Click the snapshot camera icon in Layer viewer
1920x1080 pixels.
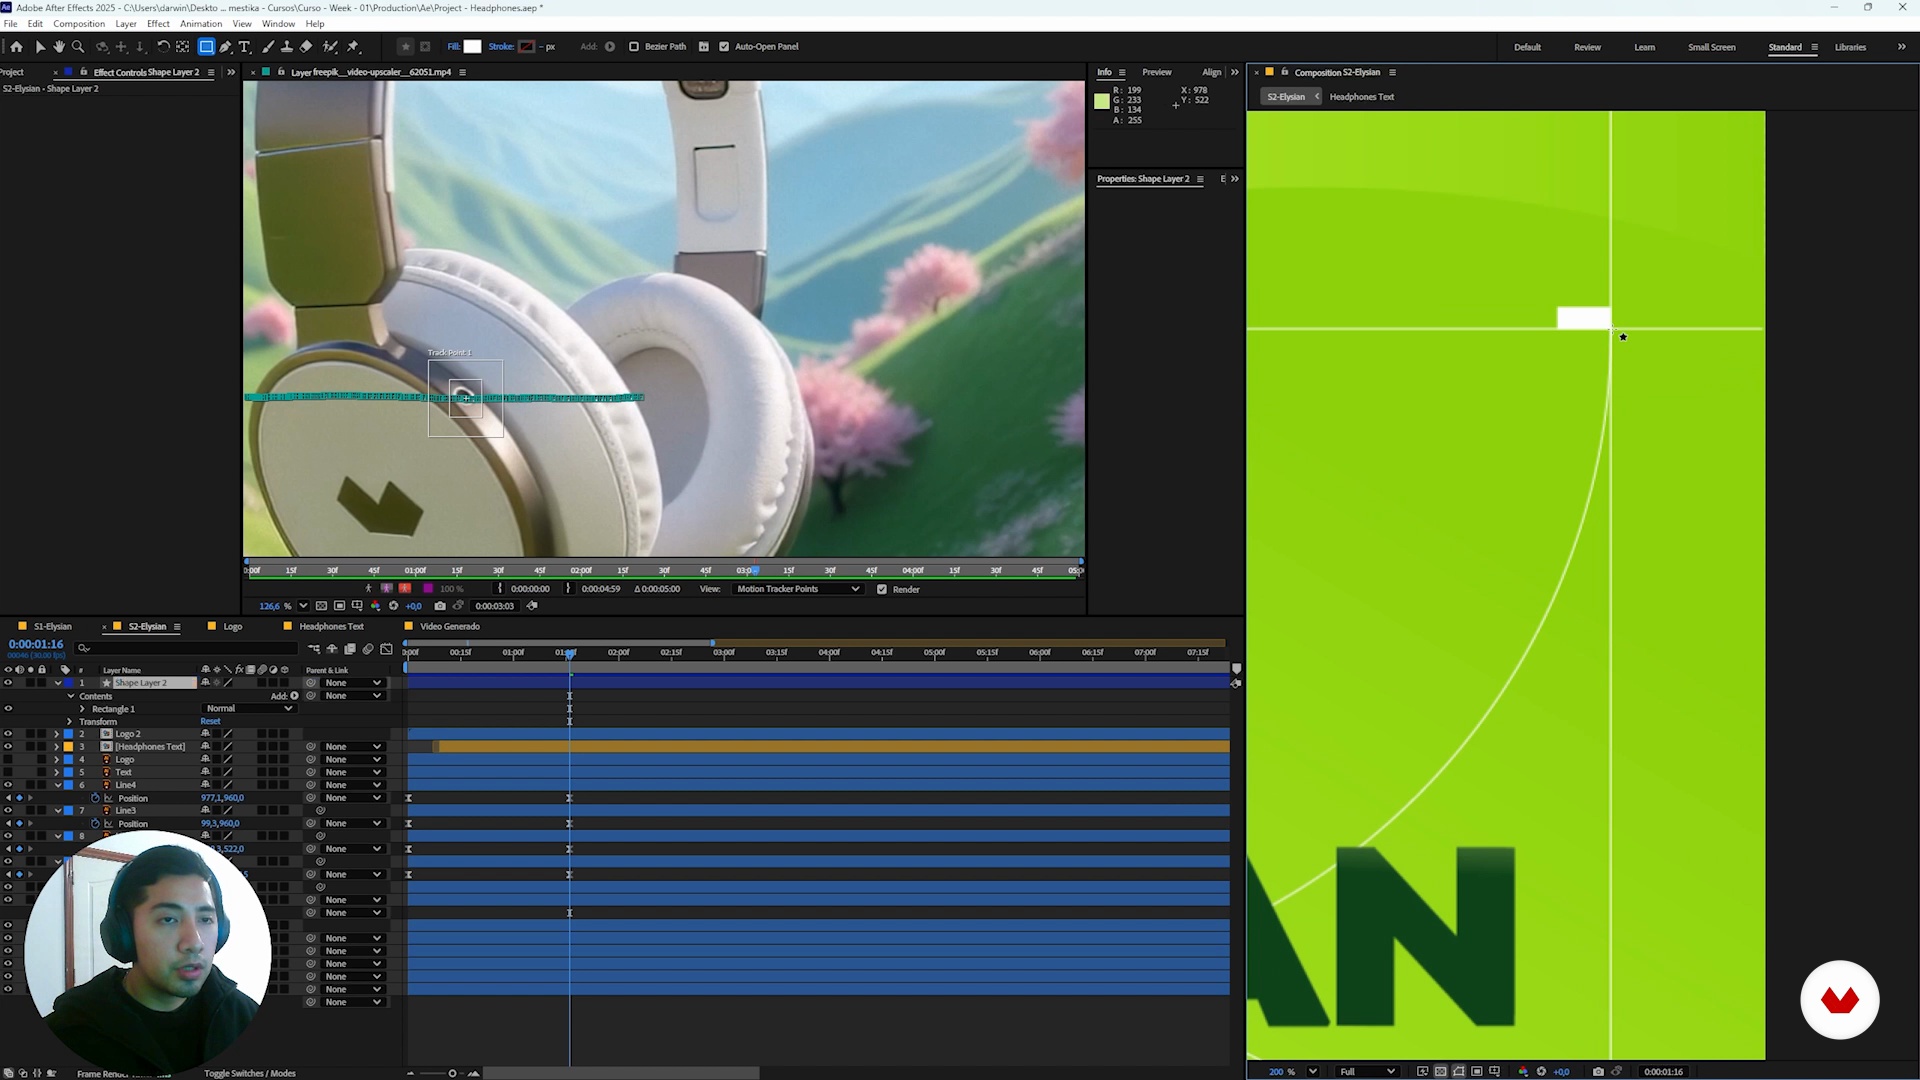[x=440, y=606]
